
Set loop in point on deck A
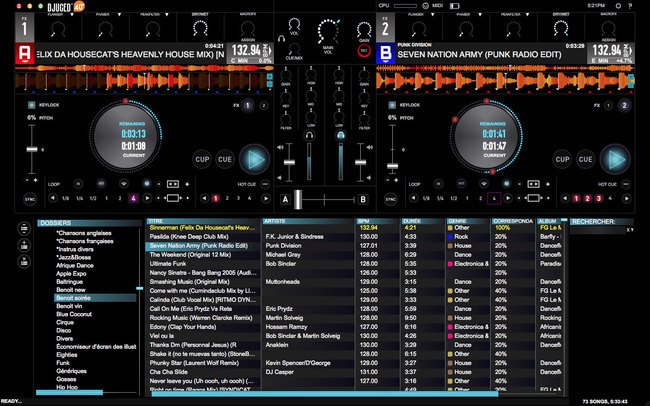pos(78,184)
